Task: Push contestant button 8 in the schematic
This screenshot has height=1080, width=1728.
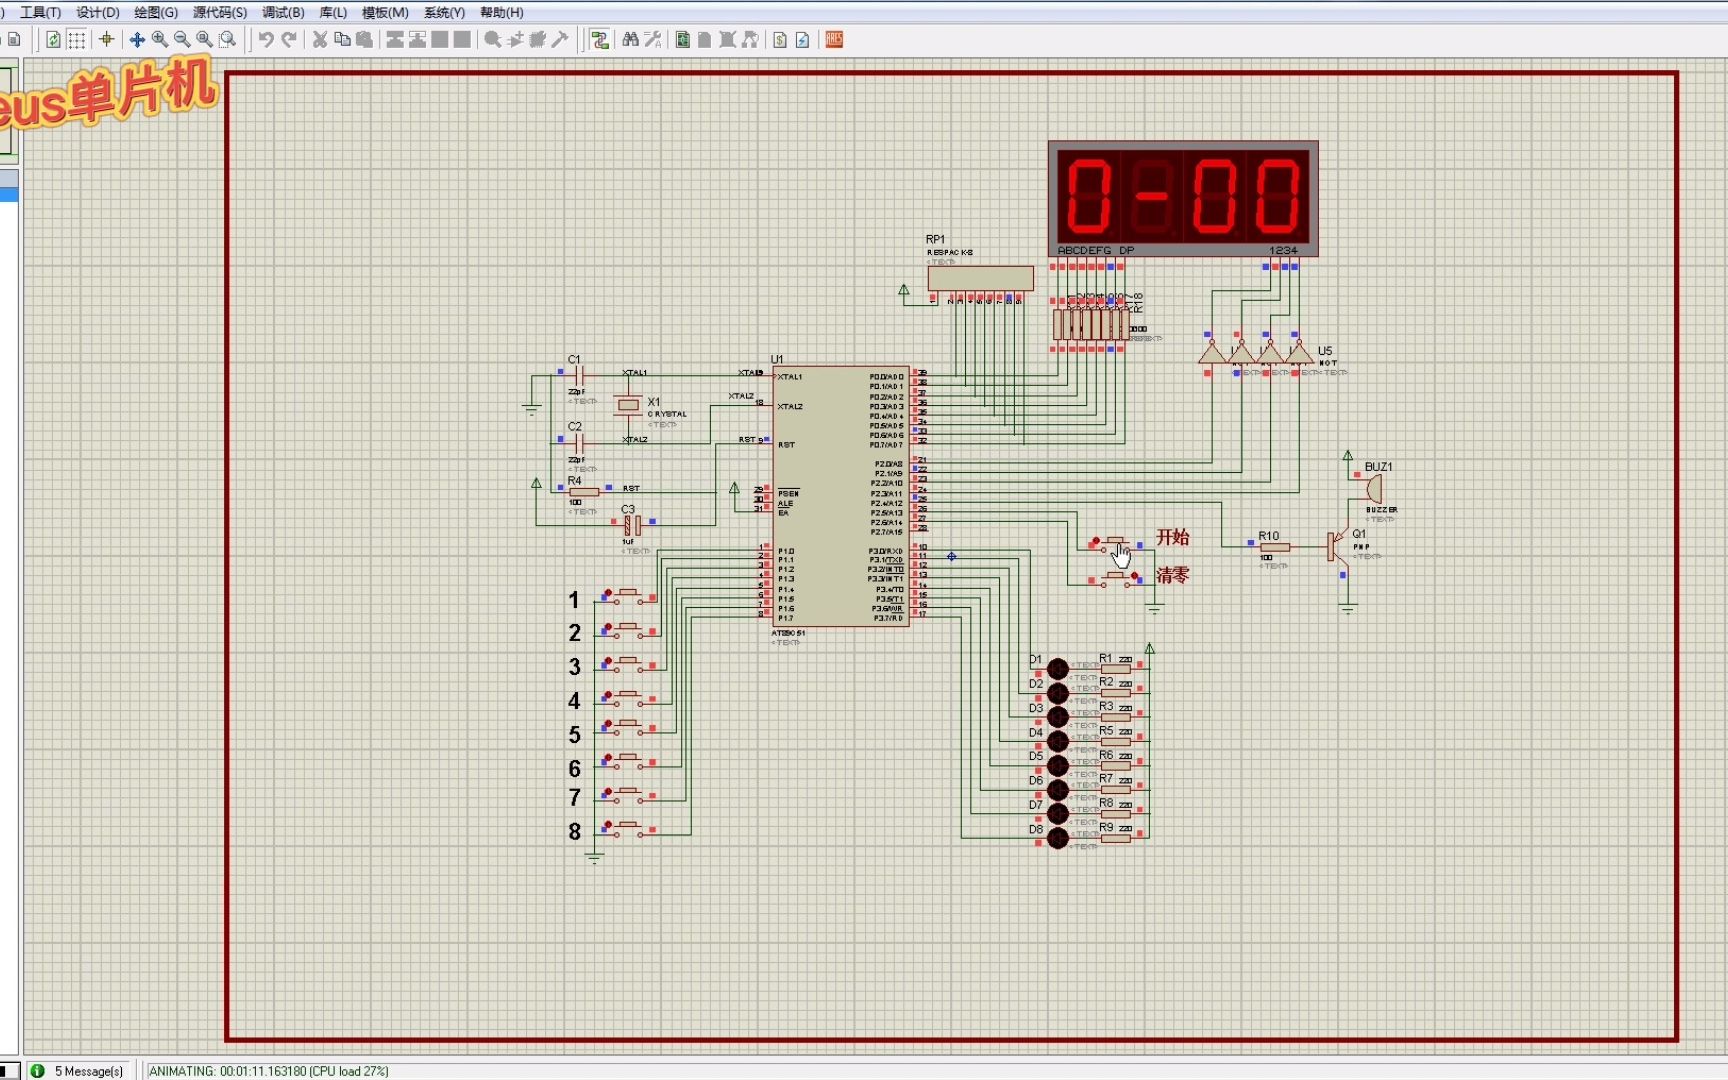Action: (x=628, y=827)
